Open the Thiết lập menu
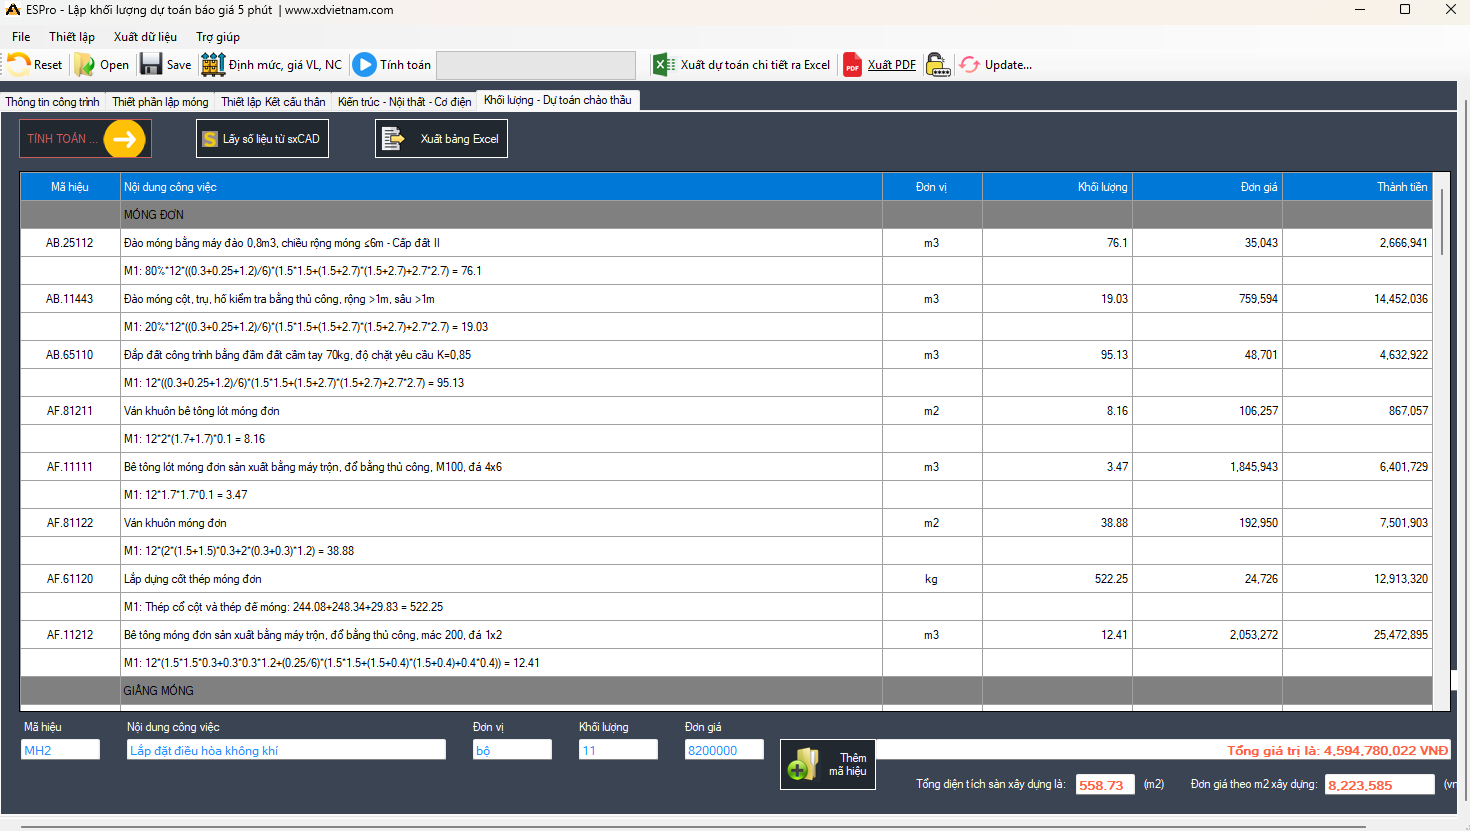Image resolution: width=1470 pixels, height=831 pixels. point(72,37)
